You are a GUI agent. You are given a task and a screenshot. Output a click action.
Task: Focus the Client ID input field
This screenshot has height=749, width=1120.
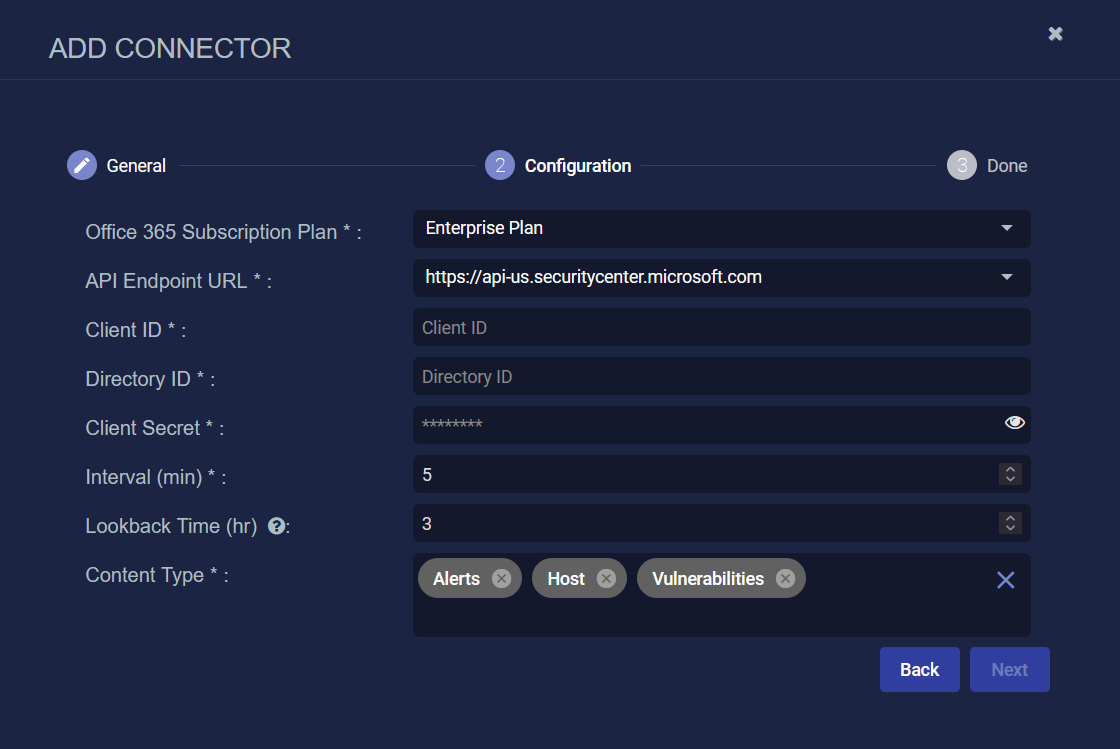(x=720, y=327)
